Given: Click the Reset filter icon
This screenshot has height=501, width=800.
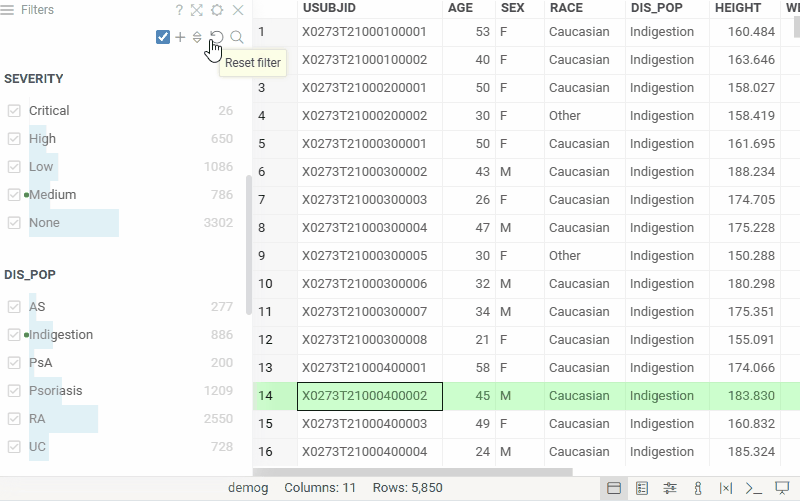Looking at the screenshot, I should (x=217, y=37).
